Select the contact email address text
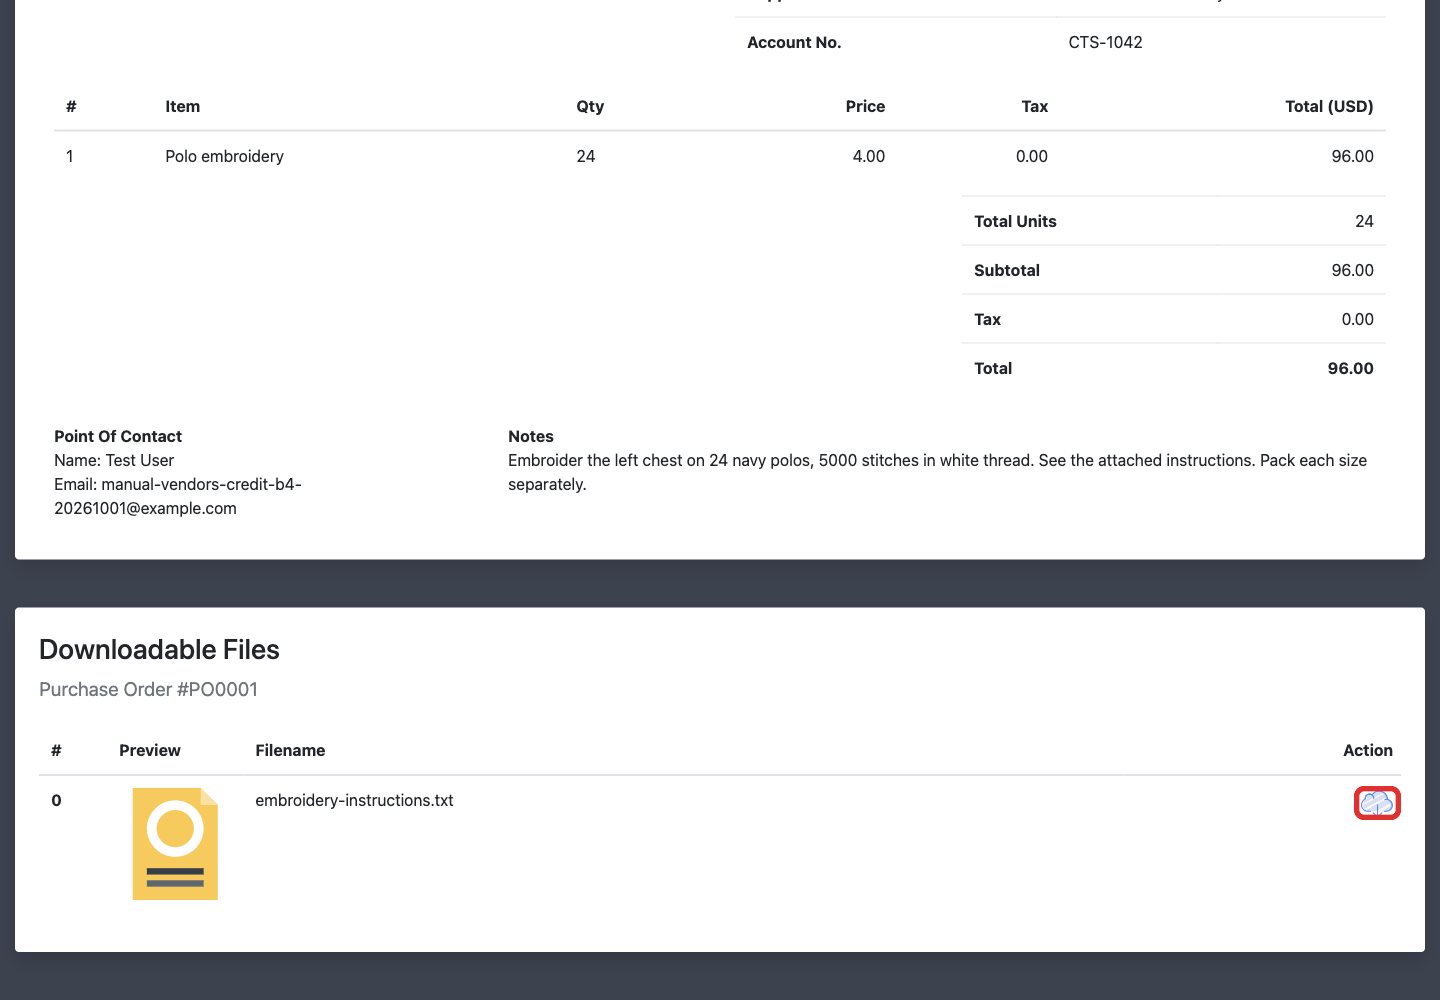 pyautogui.click(x=178, y=496)
